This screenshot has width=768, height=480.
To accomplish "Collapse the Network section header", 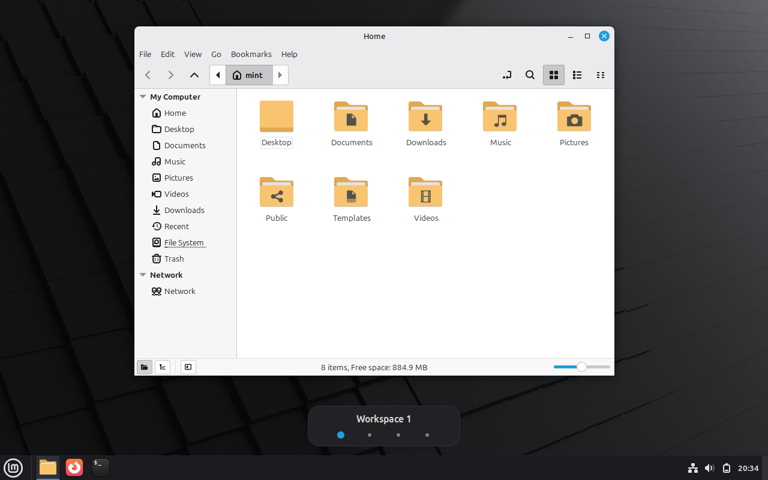I will (143, 275).
